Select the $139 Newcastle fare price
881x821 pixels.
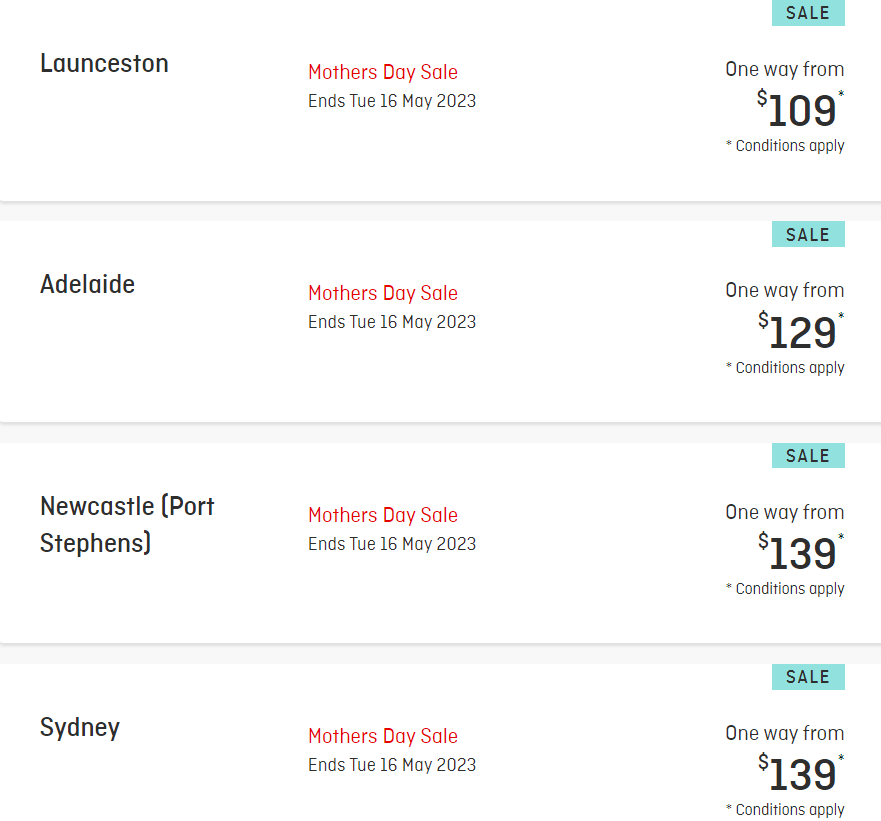(x=800, y=552)
